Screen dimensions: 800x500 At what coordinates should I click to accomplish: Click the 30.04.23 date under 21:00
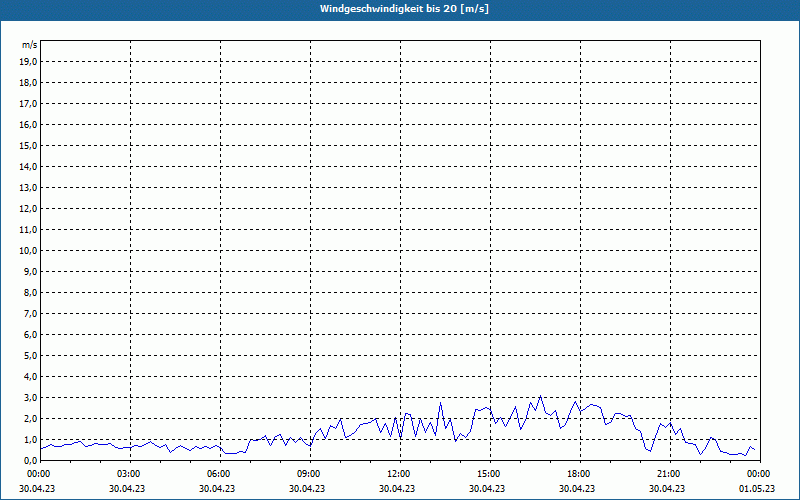[667, 488]
